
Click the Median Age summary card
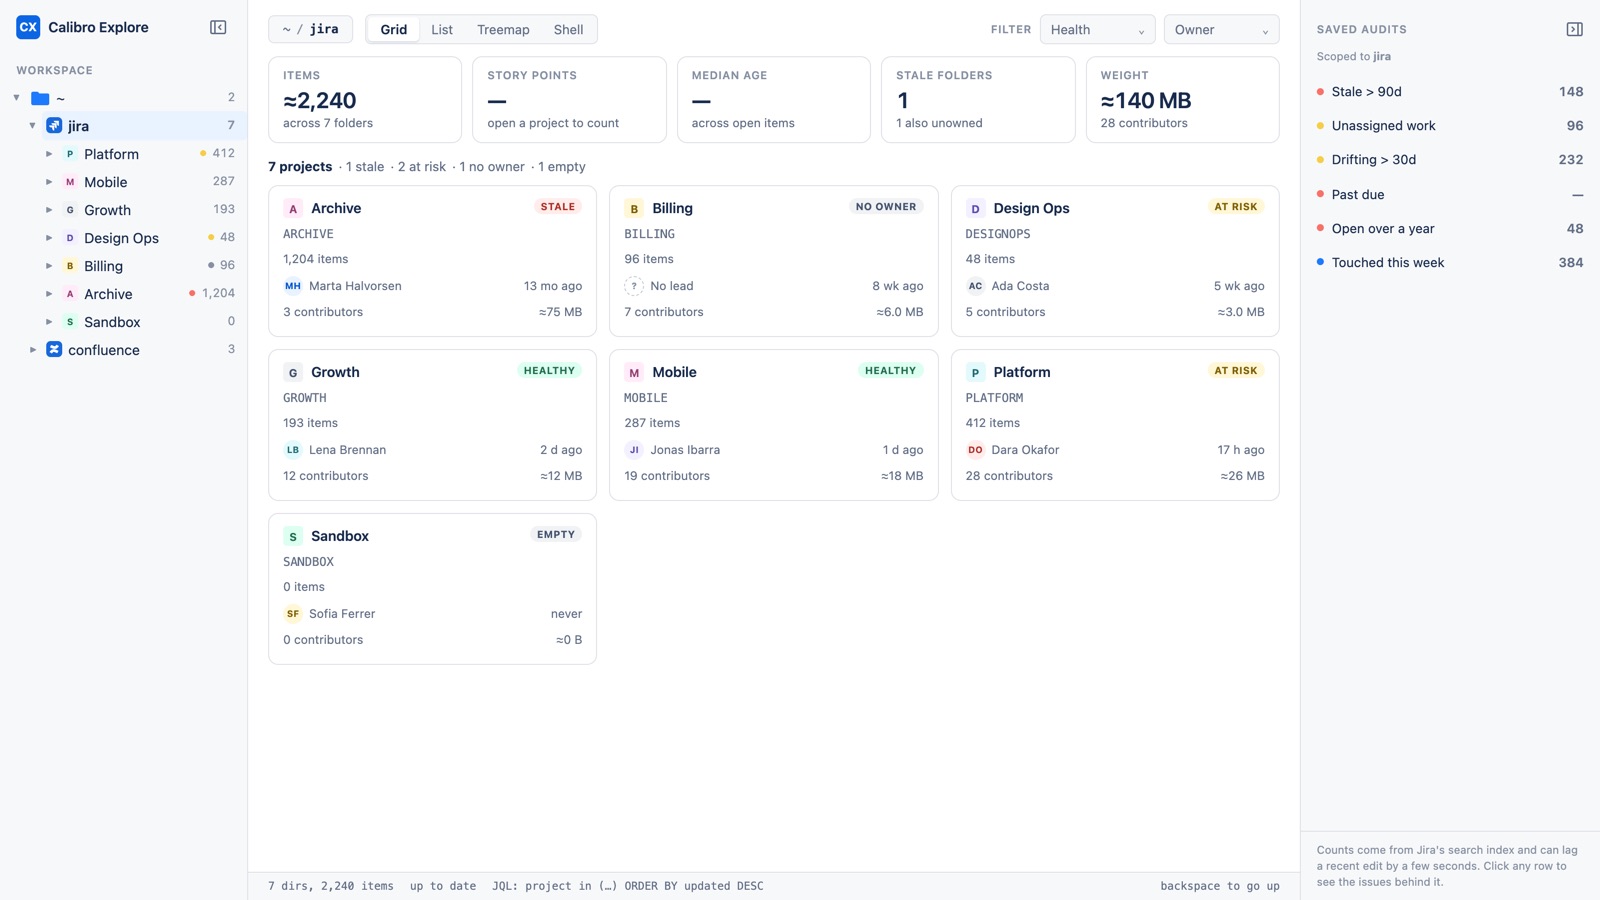coord(774,100)
